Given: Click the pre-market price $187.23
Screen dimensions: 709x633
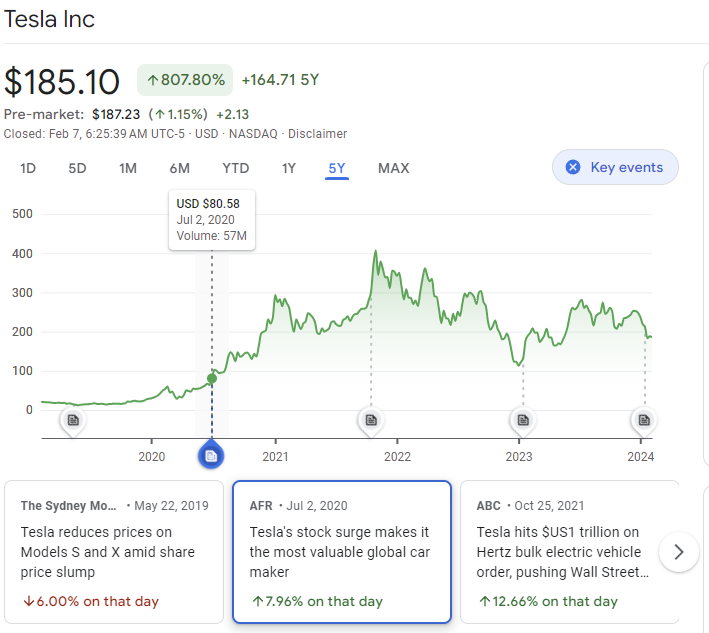Looking at the screenshot, I should (x=116, y=114).
